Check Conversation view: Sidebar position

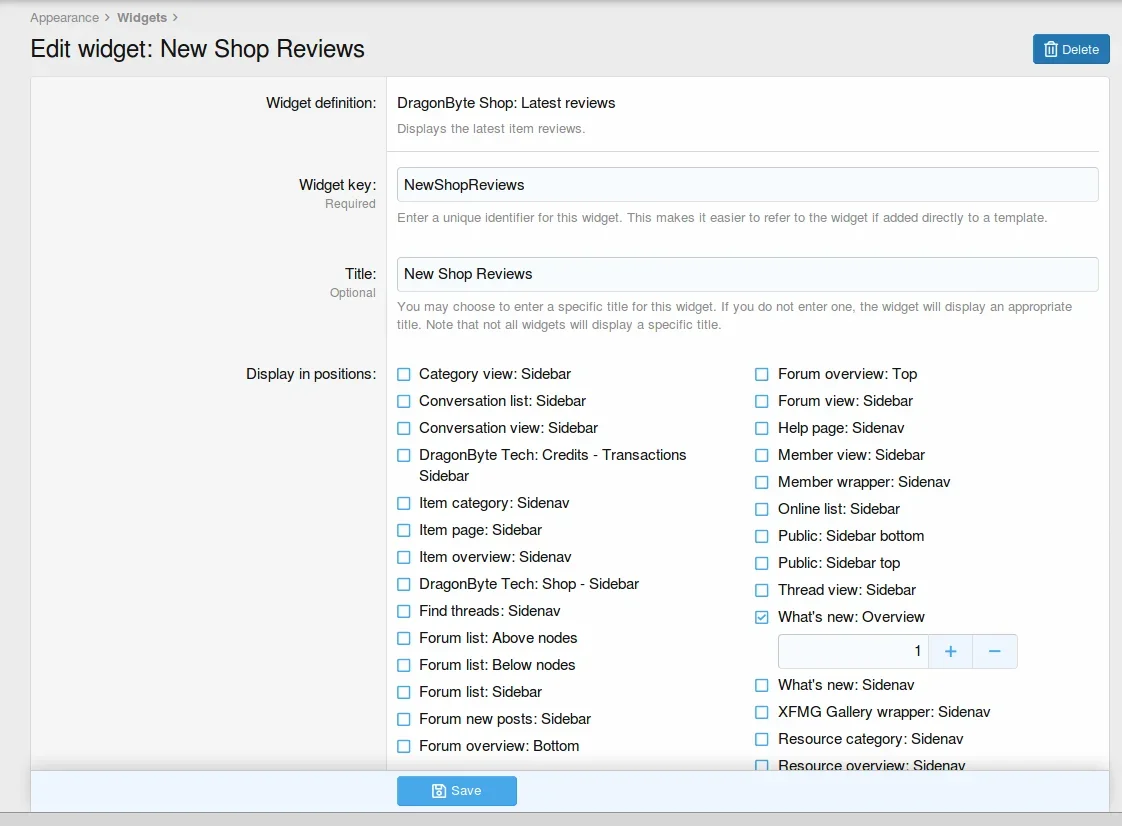point(404,428)
